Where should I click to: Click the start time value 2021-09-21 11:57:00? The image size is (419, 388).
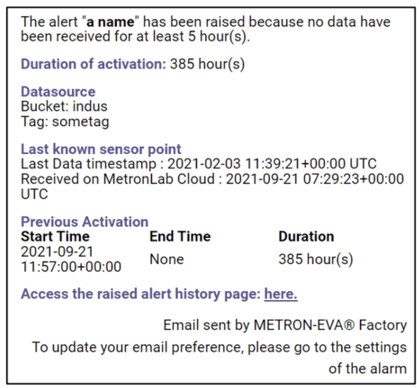coord(71,259)
